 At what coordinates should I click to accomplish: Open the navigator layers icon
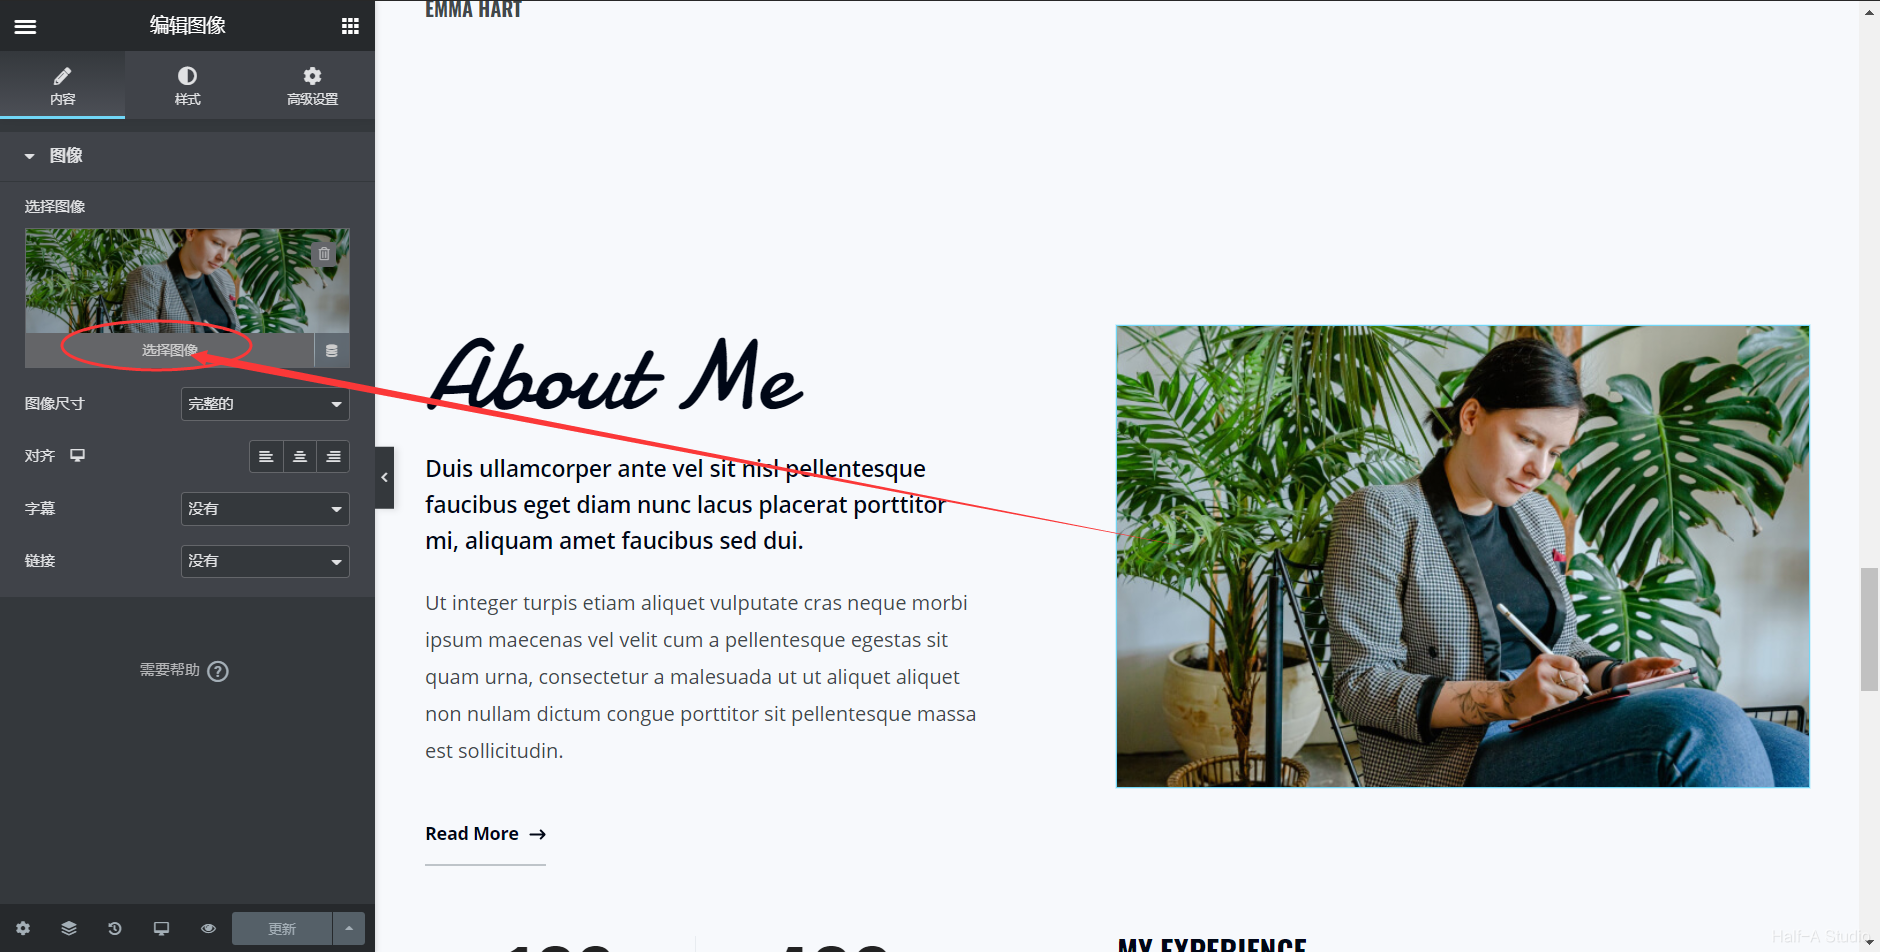[69, 928]
